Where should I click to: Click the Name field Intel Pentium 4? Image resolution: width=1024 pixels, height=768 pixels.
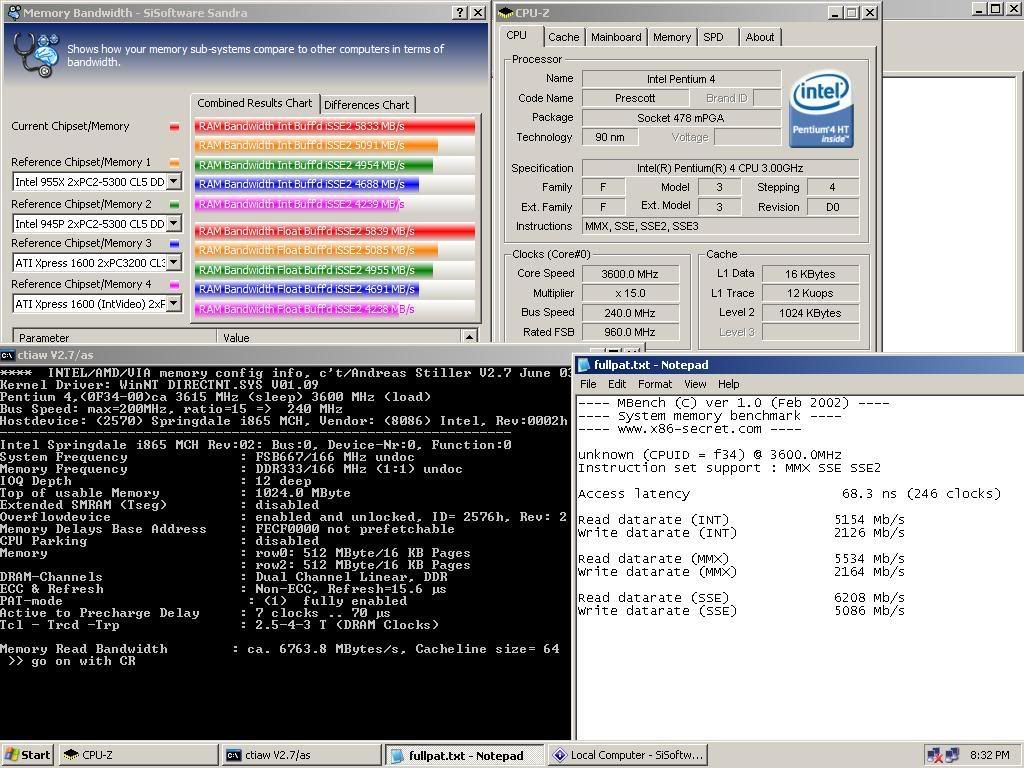(x=681, y=79)
